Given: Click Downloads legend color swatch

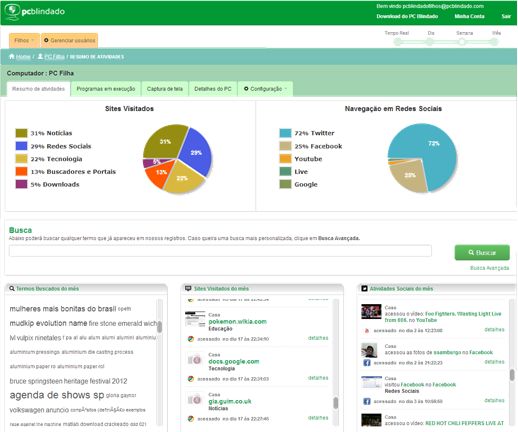Looking at the screenshot, I should (21, 184).
